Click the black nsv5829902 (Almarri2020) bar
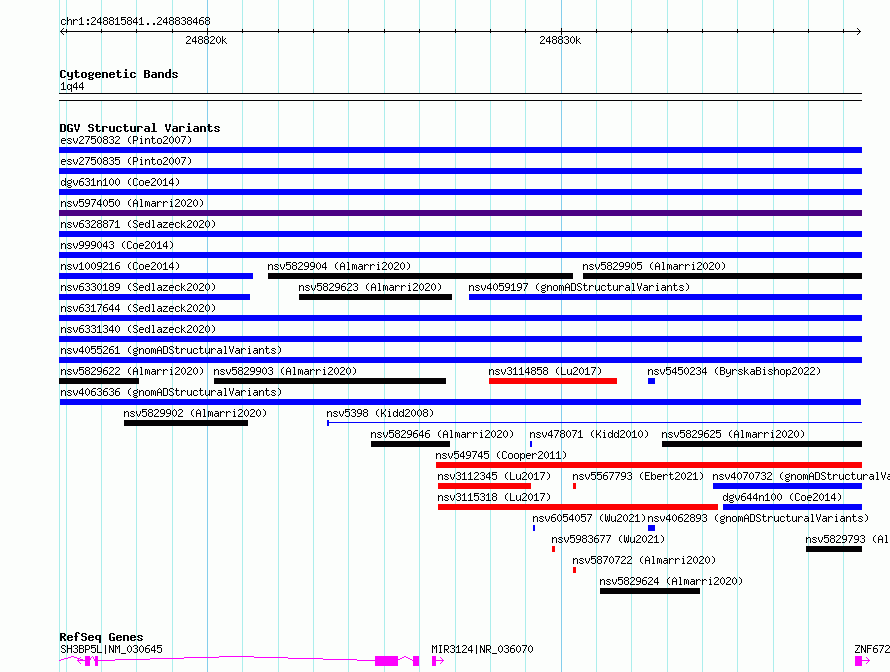 [186, 423]
